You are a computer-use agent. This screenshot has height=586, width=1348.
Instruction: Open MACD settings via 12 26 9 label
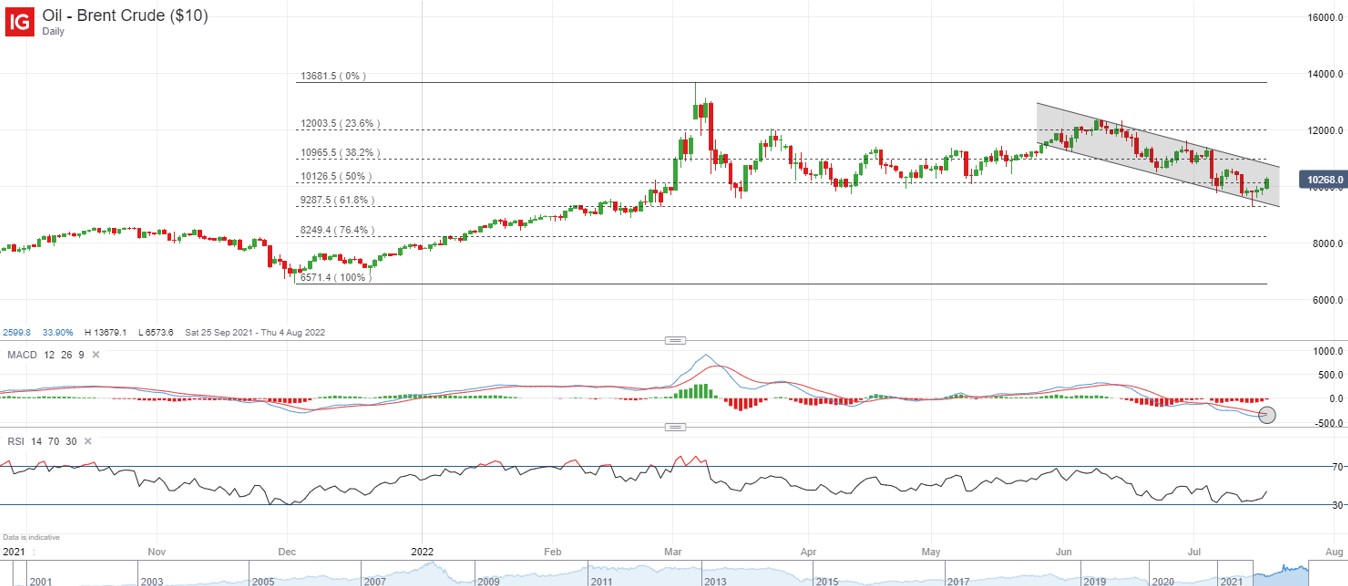65,354
